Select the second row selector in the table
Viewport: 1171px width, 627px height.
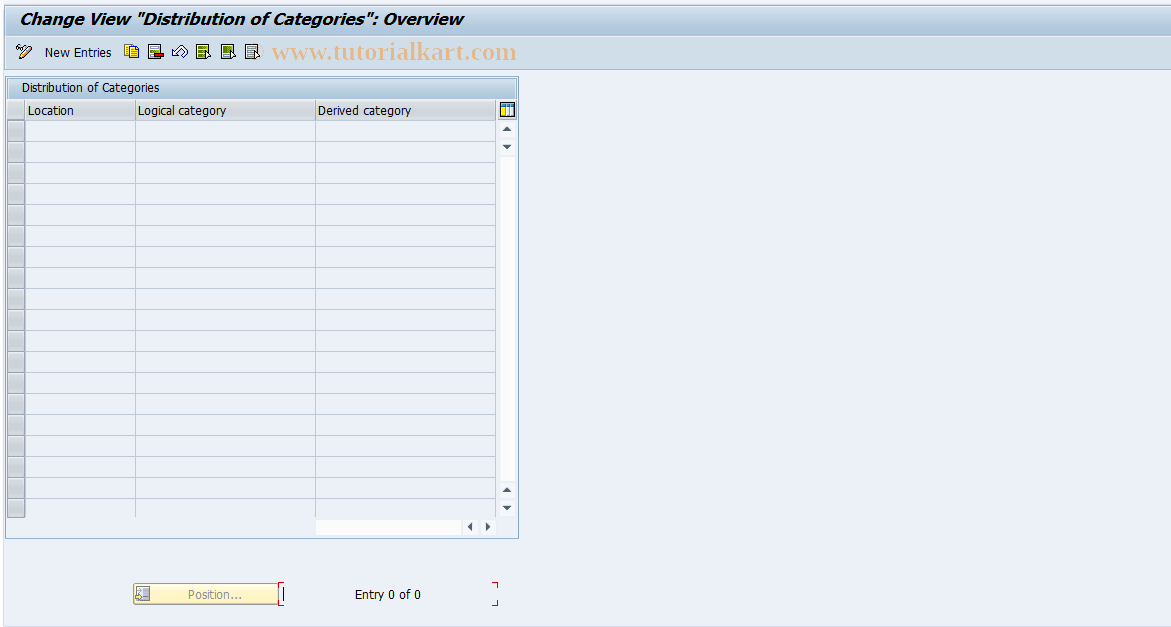[15, 152]
